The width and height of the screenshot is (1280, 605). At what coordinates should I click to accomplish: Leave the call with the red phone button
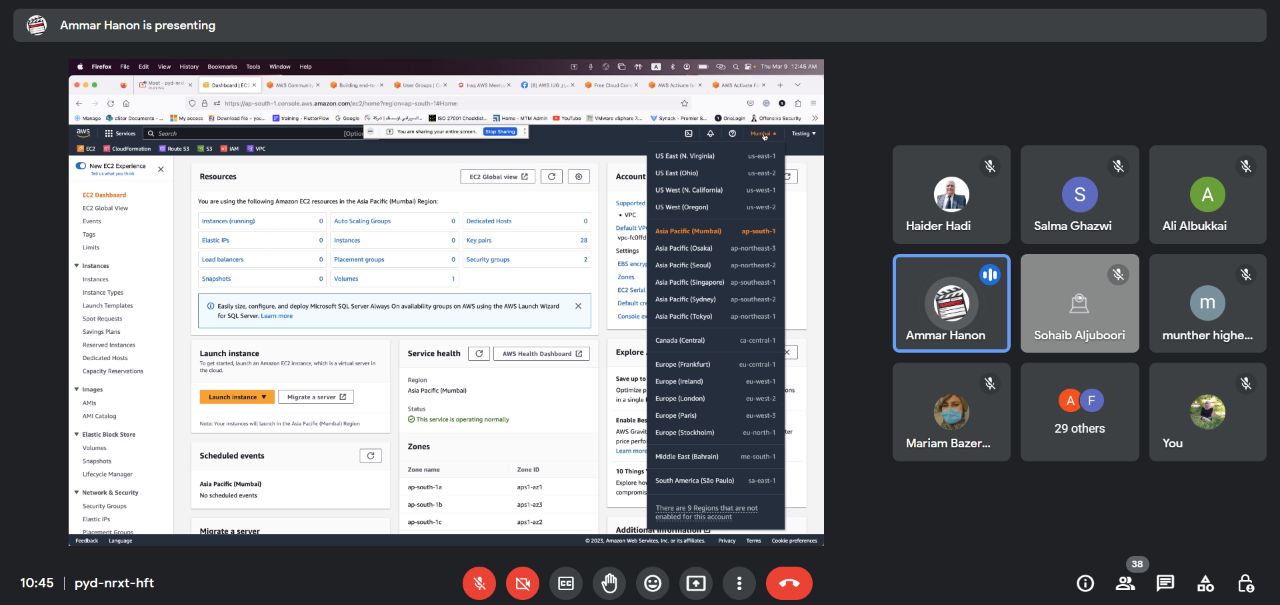pyautogui.click(x=789, y=583)
